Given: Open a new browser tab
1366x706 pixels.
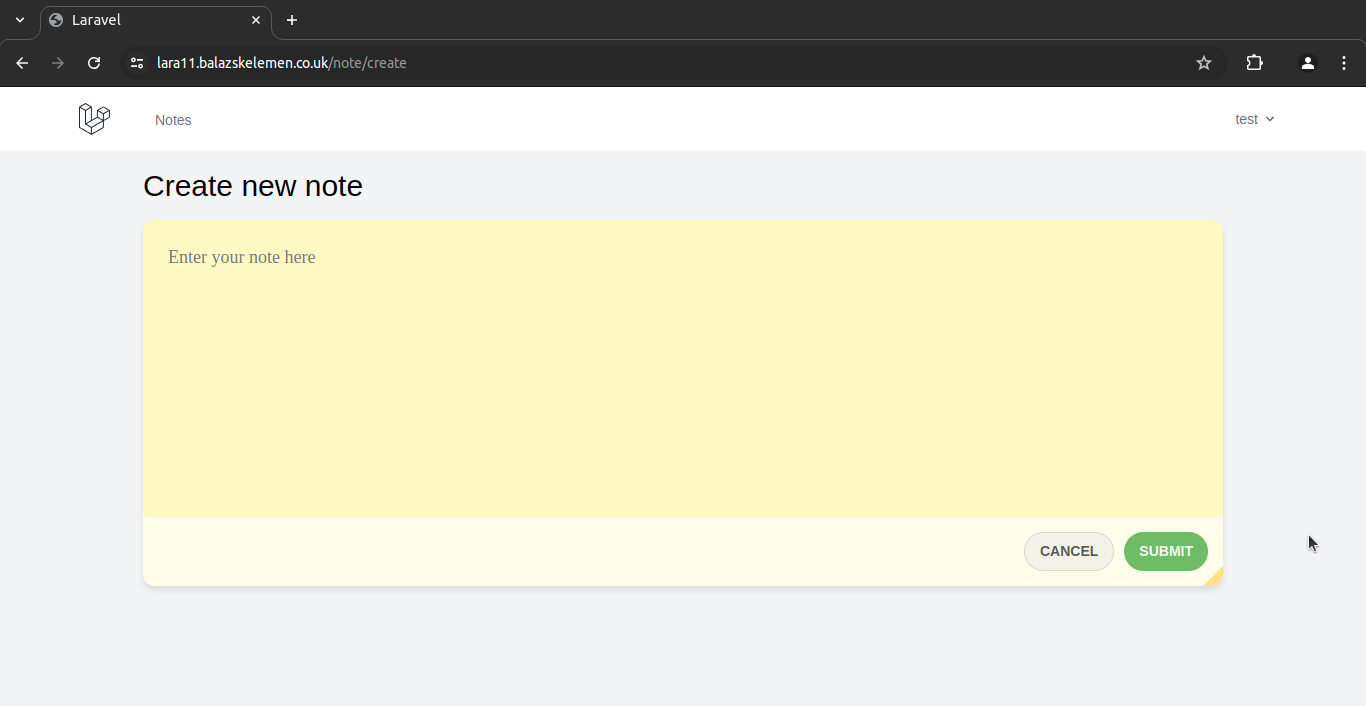Looking at the screenshot, I should tap(292, 20).
